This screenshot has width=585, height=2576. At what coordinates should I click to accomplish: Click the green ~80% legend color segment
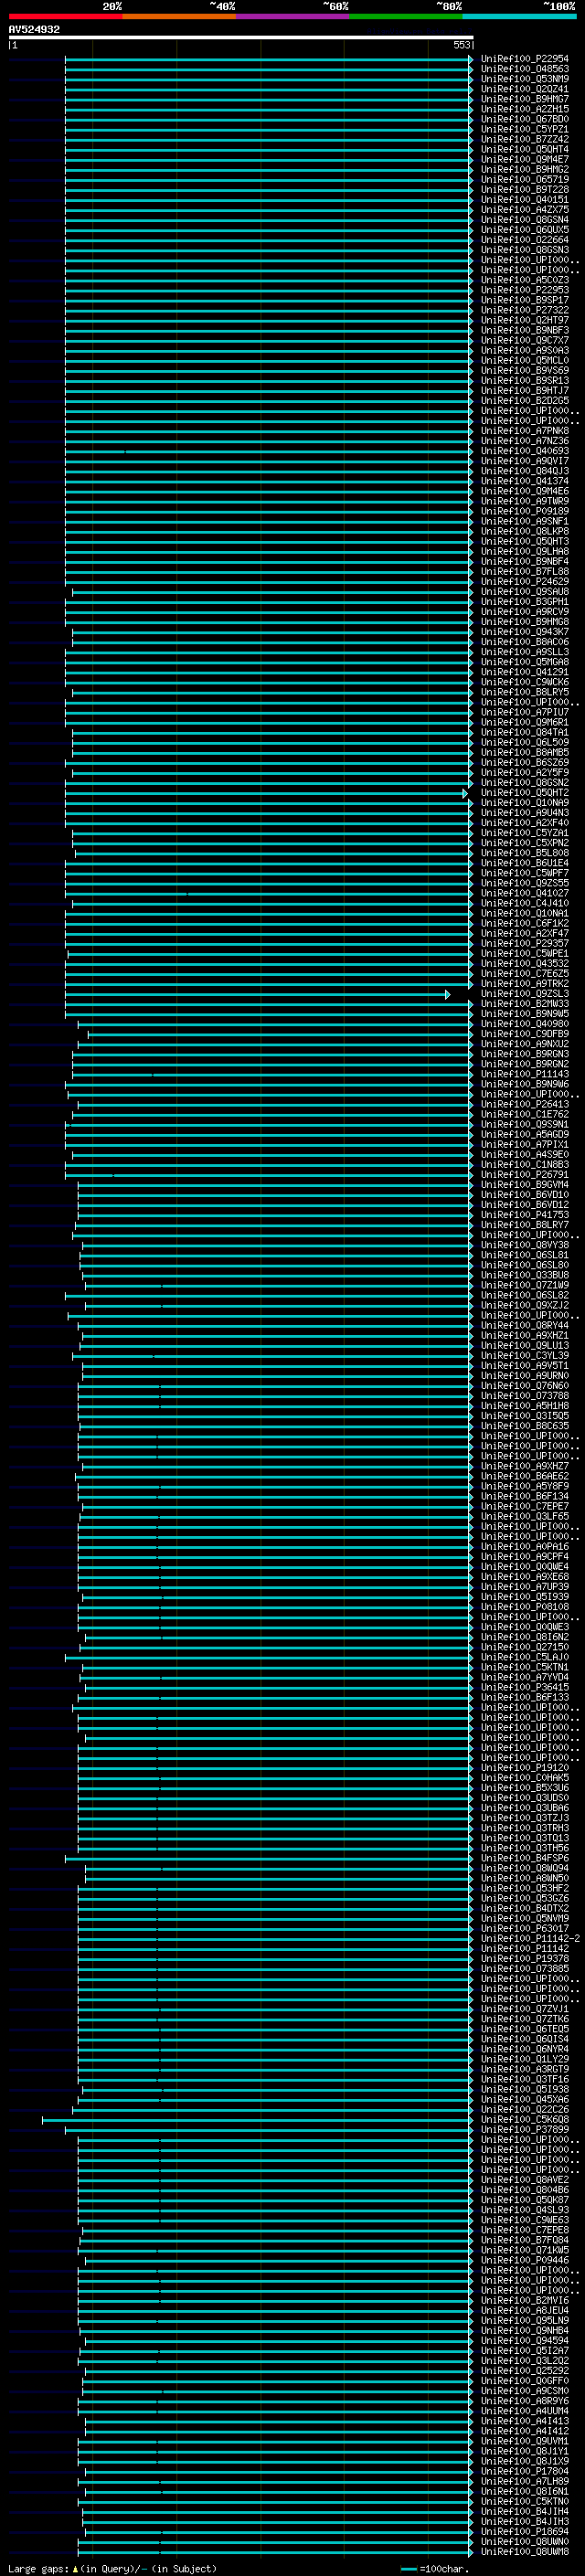[406, 17]
